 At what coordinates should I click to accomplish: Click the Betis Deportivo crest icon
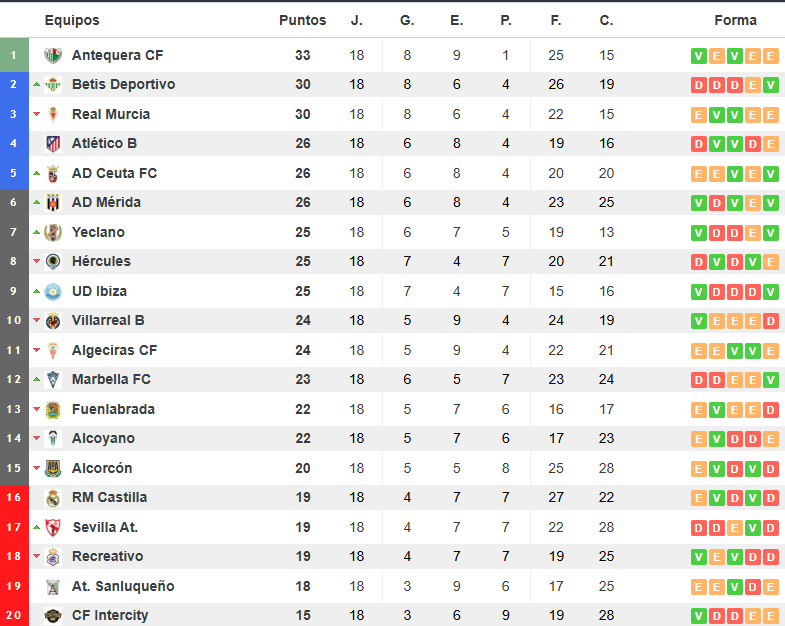[53, 85]
